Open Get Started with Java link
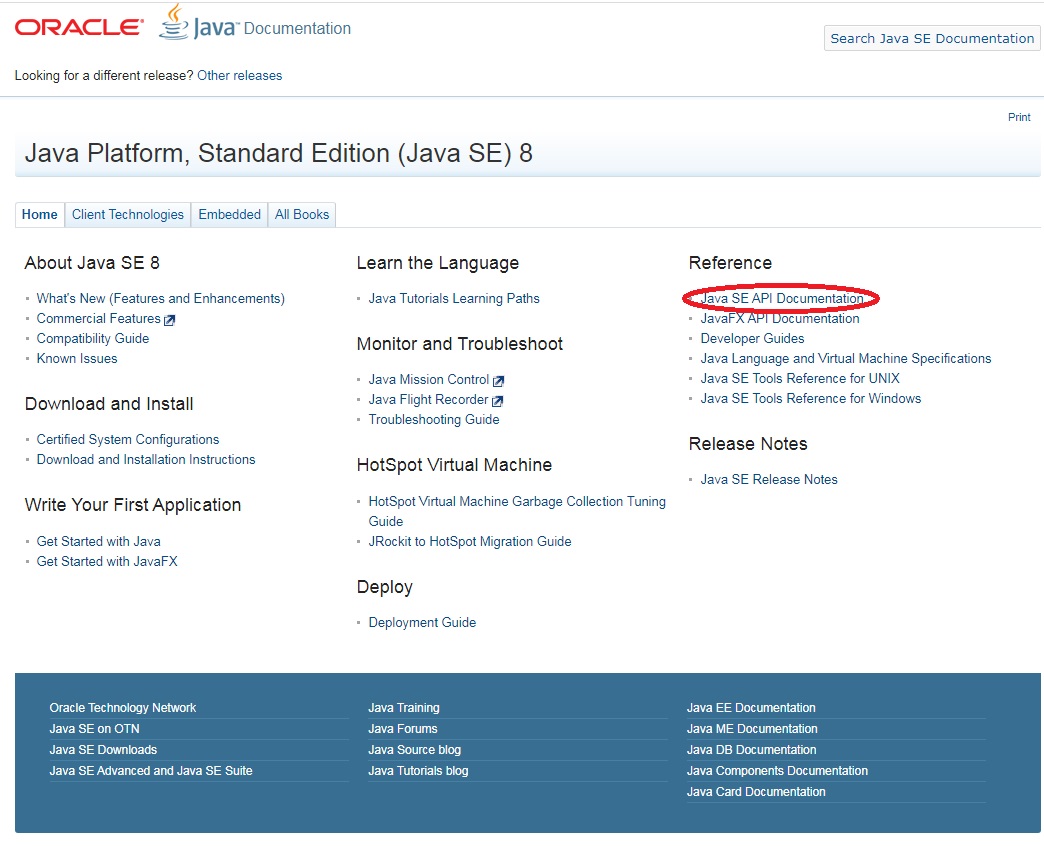Image resolution: width=1044 pixels, height=848 pixels. click(x=99, y=542)
